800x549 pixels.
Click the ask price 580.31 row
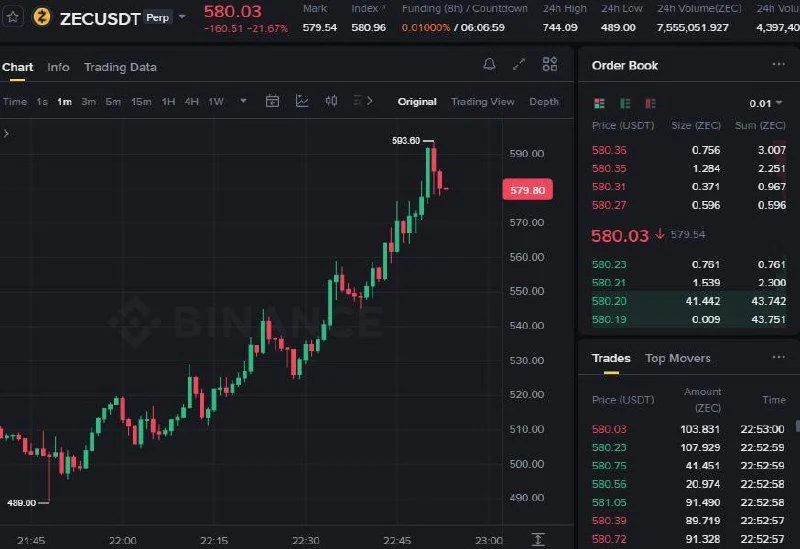[x=689, y=187]
